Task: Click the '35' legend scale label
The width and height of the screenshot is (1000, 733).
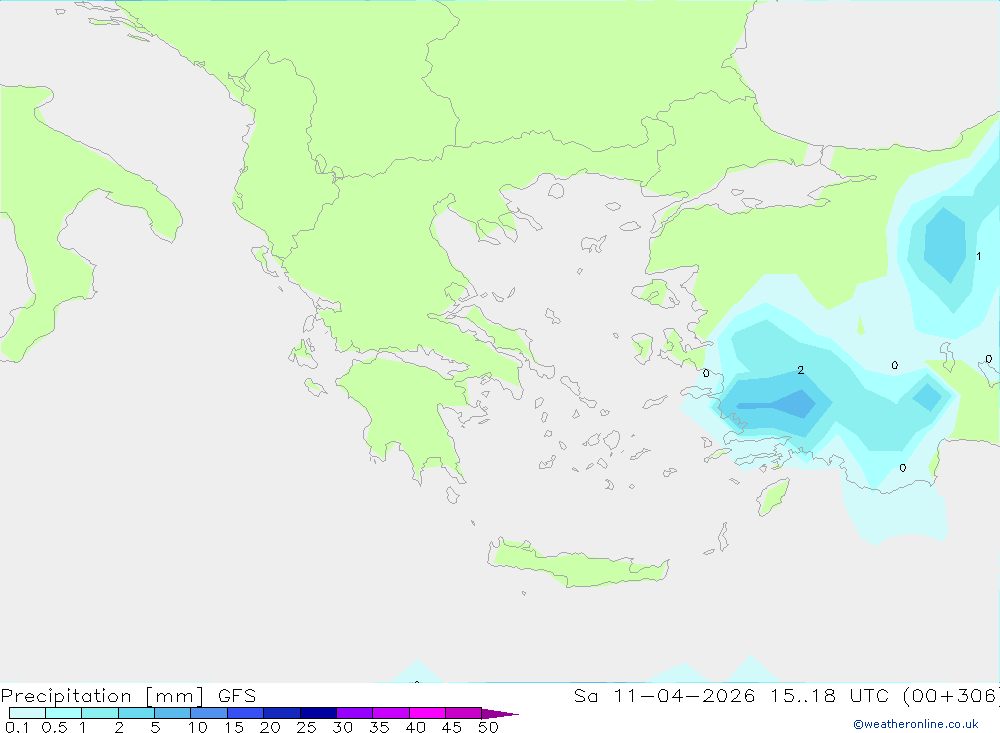Action: (x=379, y=727)
